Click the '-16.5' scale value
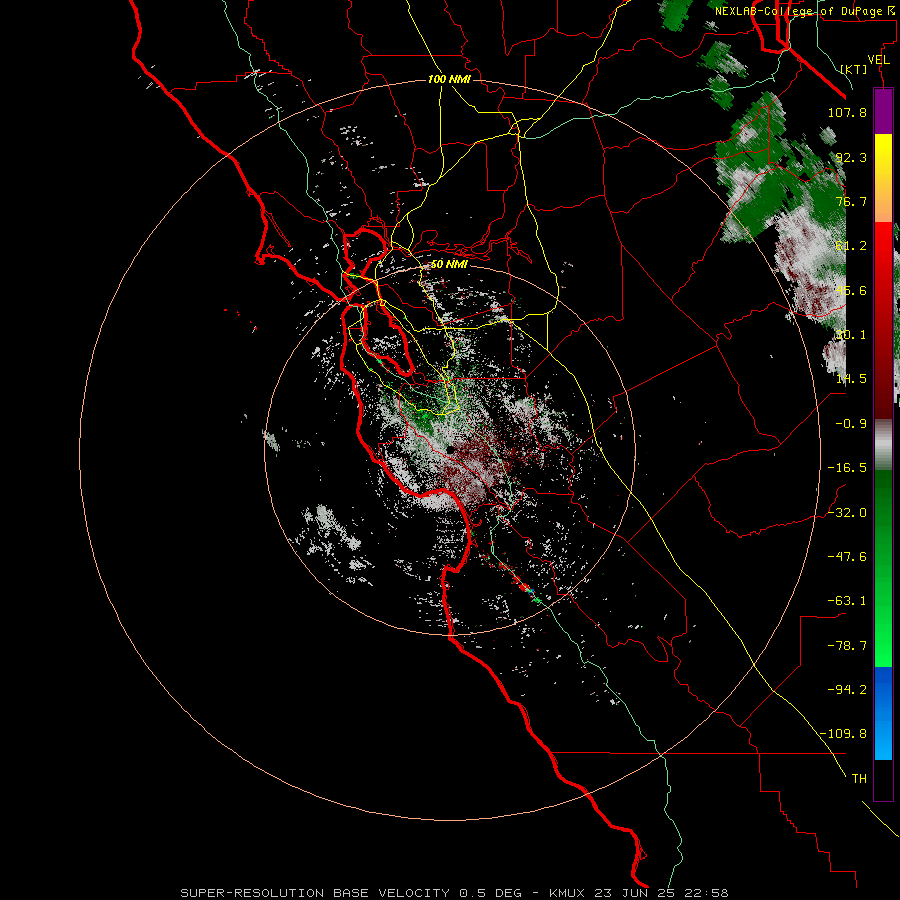Image resolution: width=900 pixels, height=900 pixels. click(x=847, y=468)
